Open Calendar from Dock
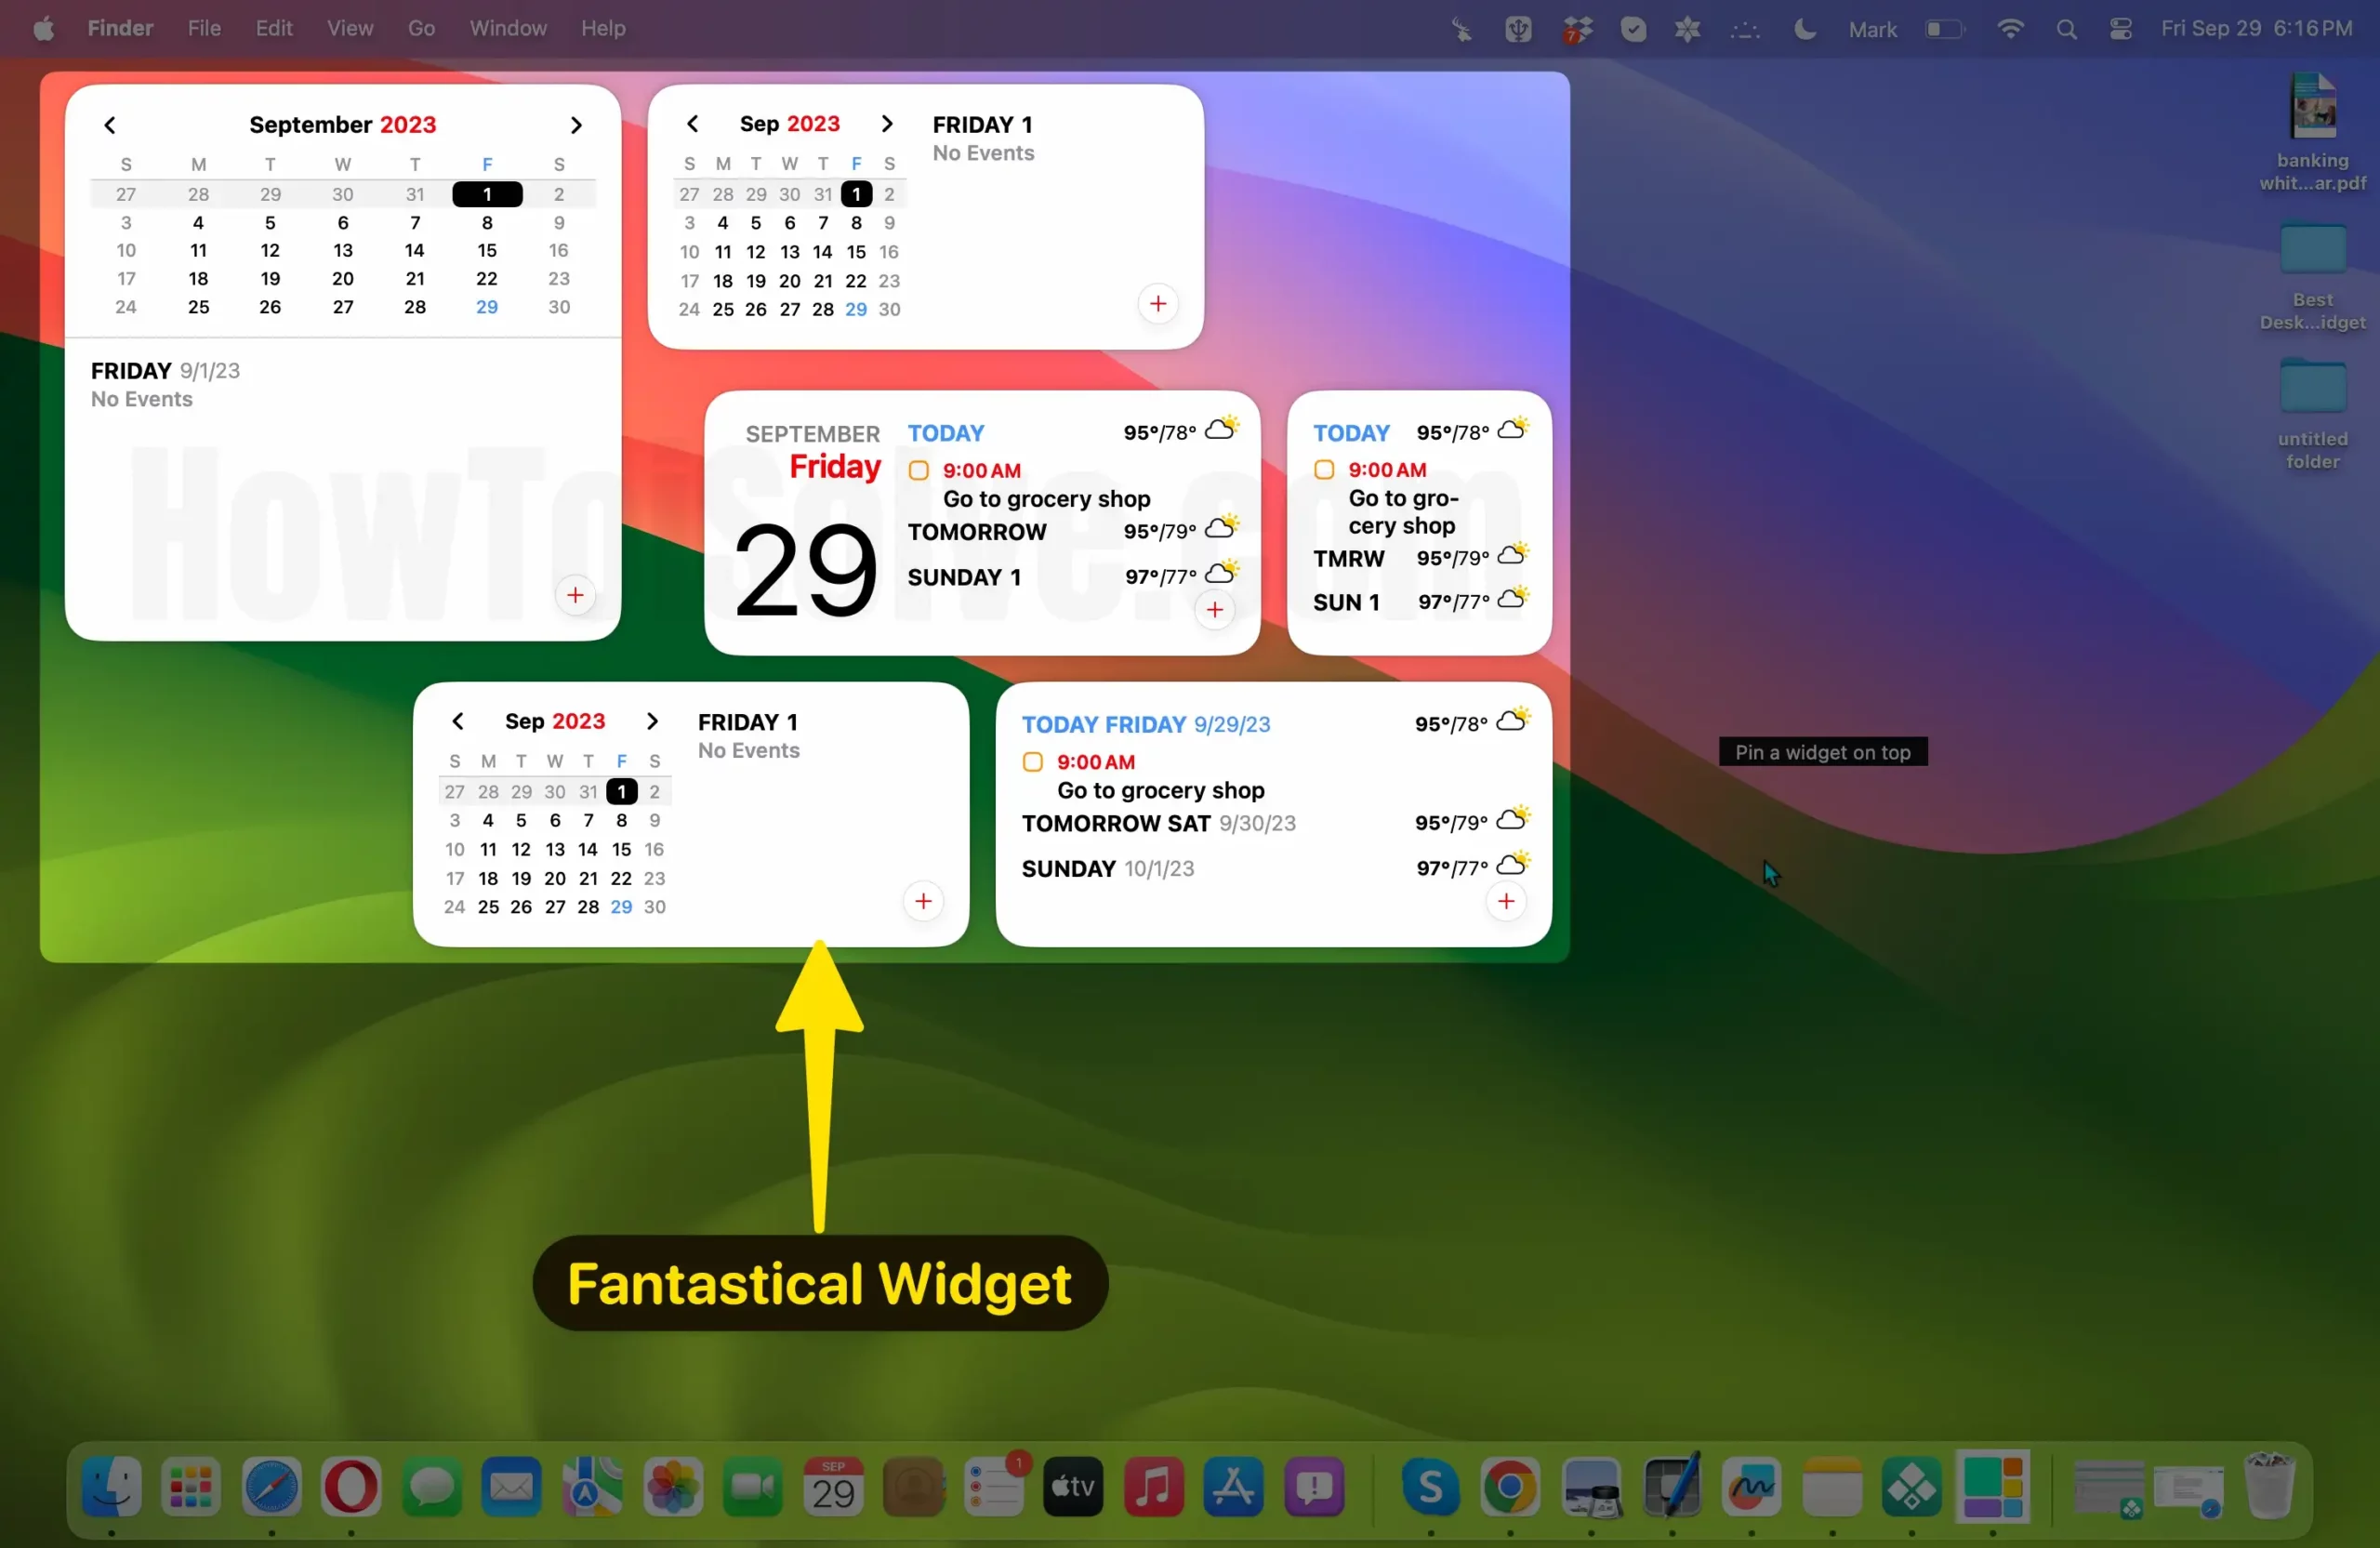Viewport: 2380px width, 1548px height. pos(833,1487)
